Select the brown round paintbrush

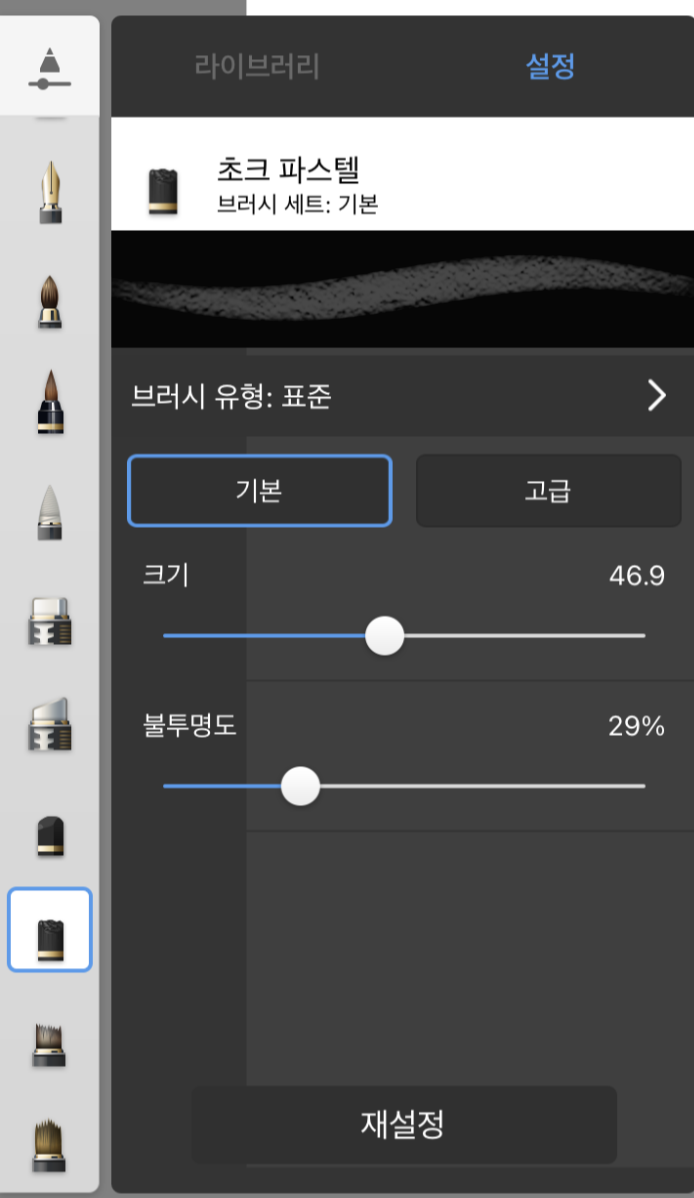point(50,302)
